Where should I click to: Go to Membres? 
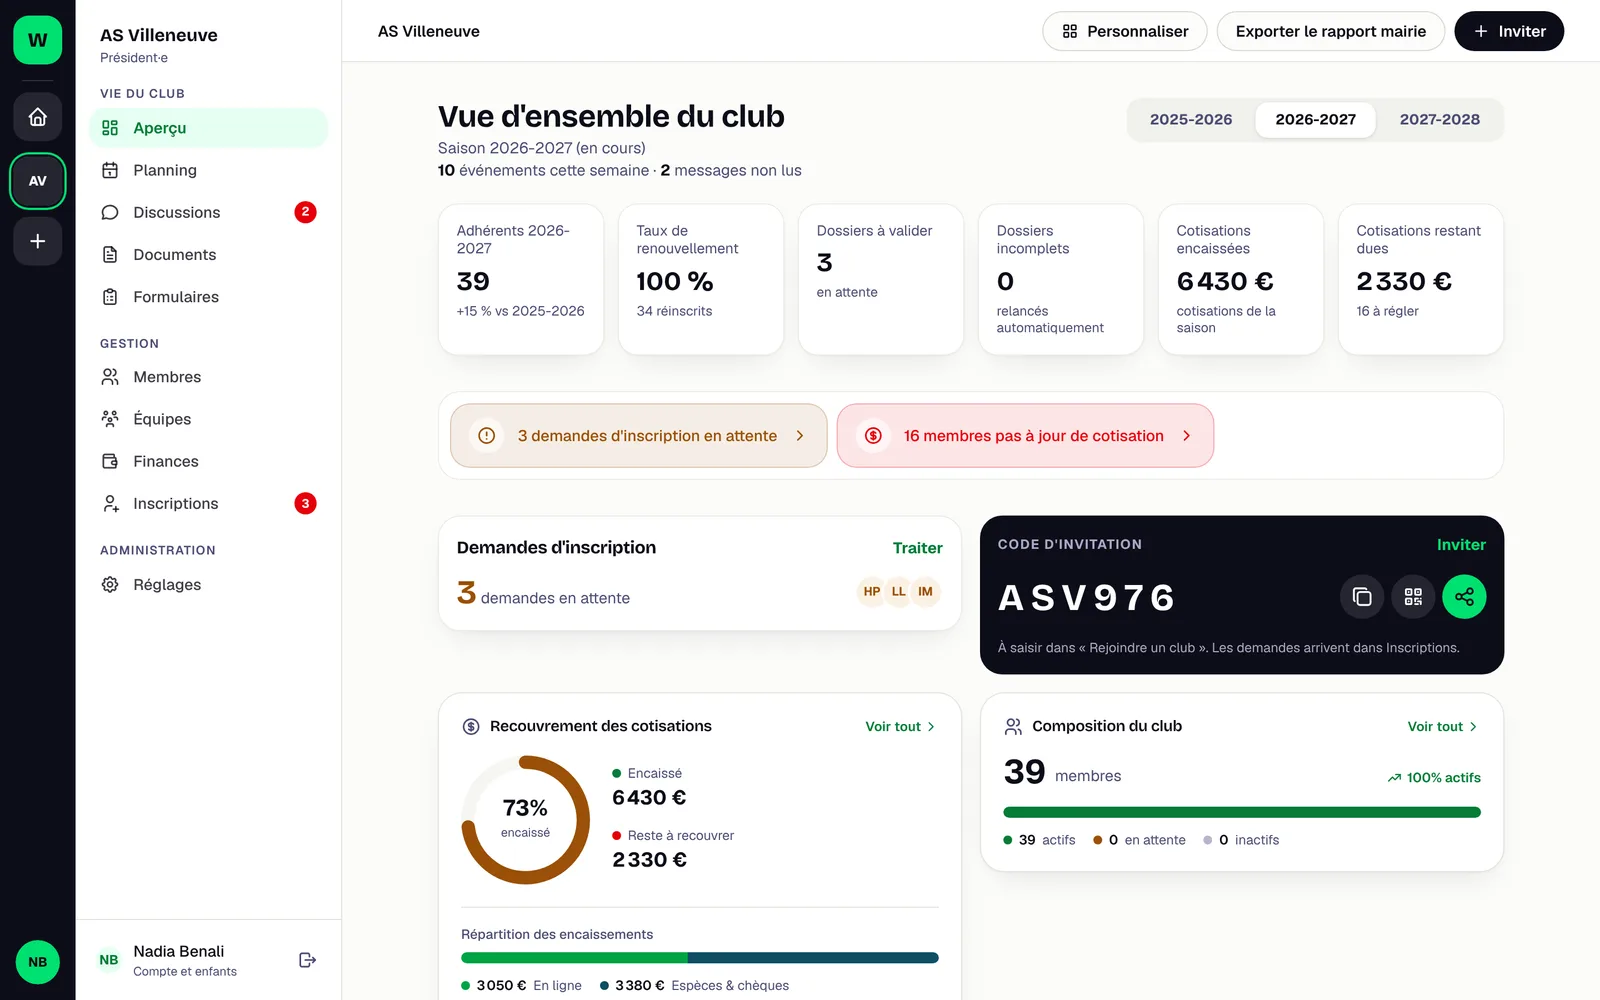(209, 377)
